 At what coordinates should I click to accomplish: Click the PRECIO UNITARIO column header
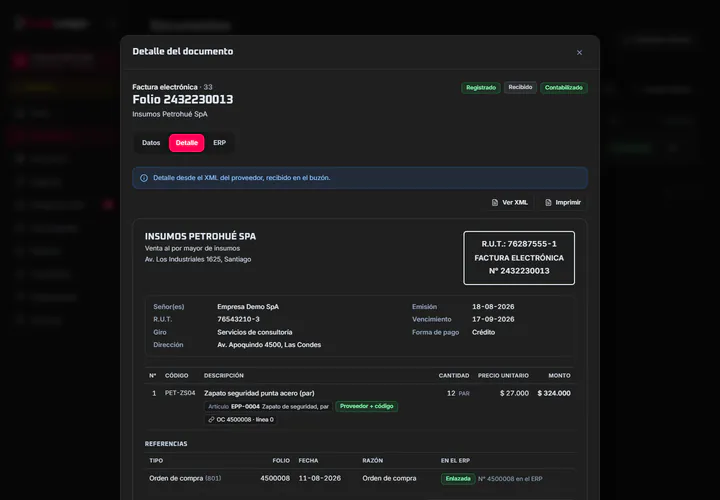pyautogui.click(x=503, y=376)
